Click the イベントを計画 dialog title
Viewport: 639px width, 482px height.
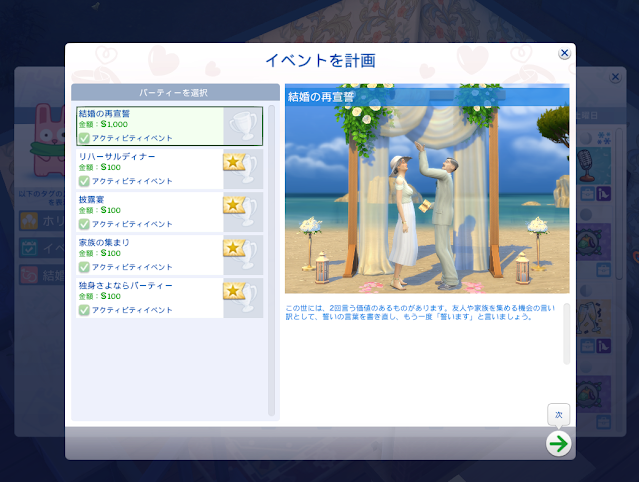(x=320, y=61)
